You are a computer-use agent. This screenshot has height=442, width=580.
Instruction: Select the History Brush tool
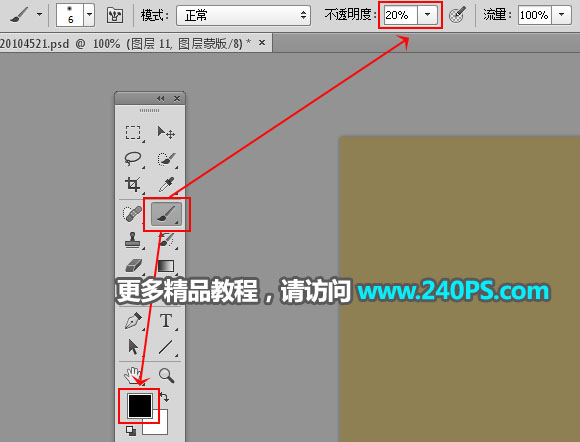[x=167, y=240]
